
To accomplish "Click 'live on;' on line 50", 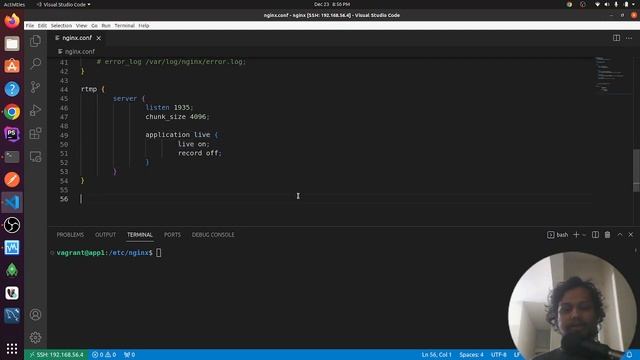I will [x=193, y=144].
